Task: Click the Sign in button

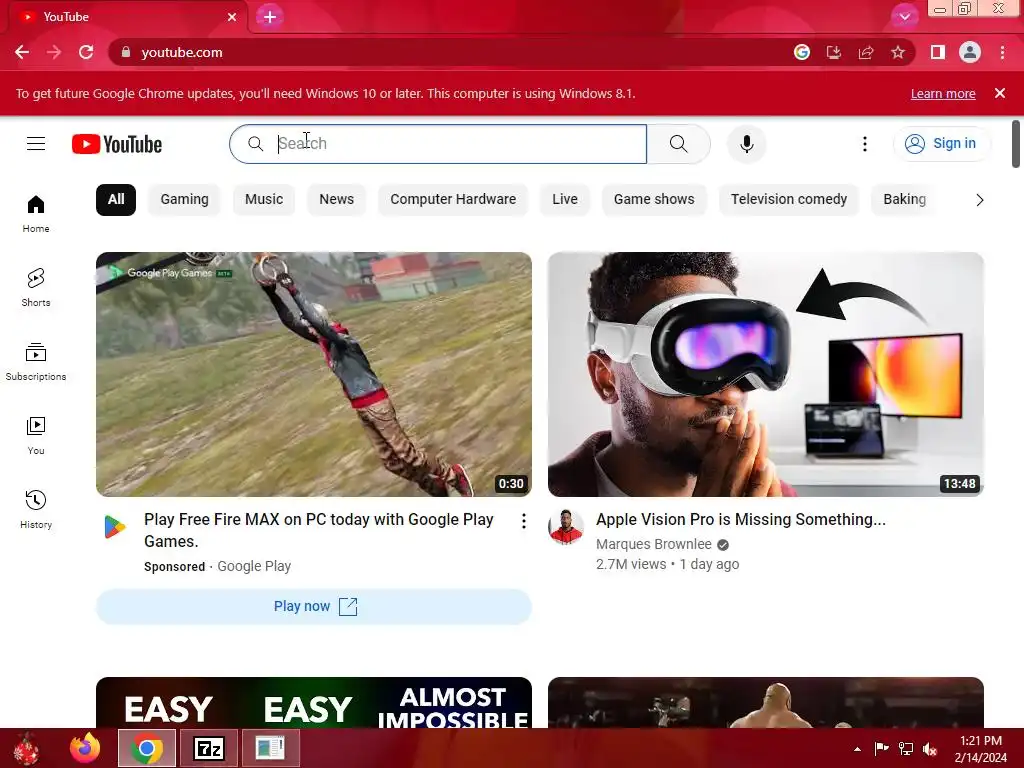Action: coord(942,144)
